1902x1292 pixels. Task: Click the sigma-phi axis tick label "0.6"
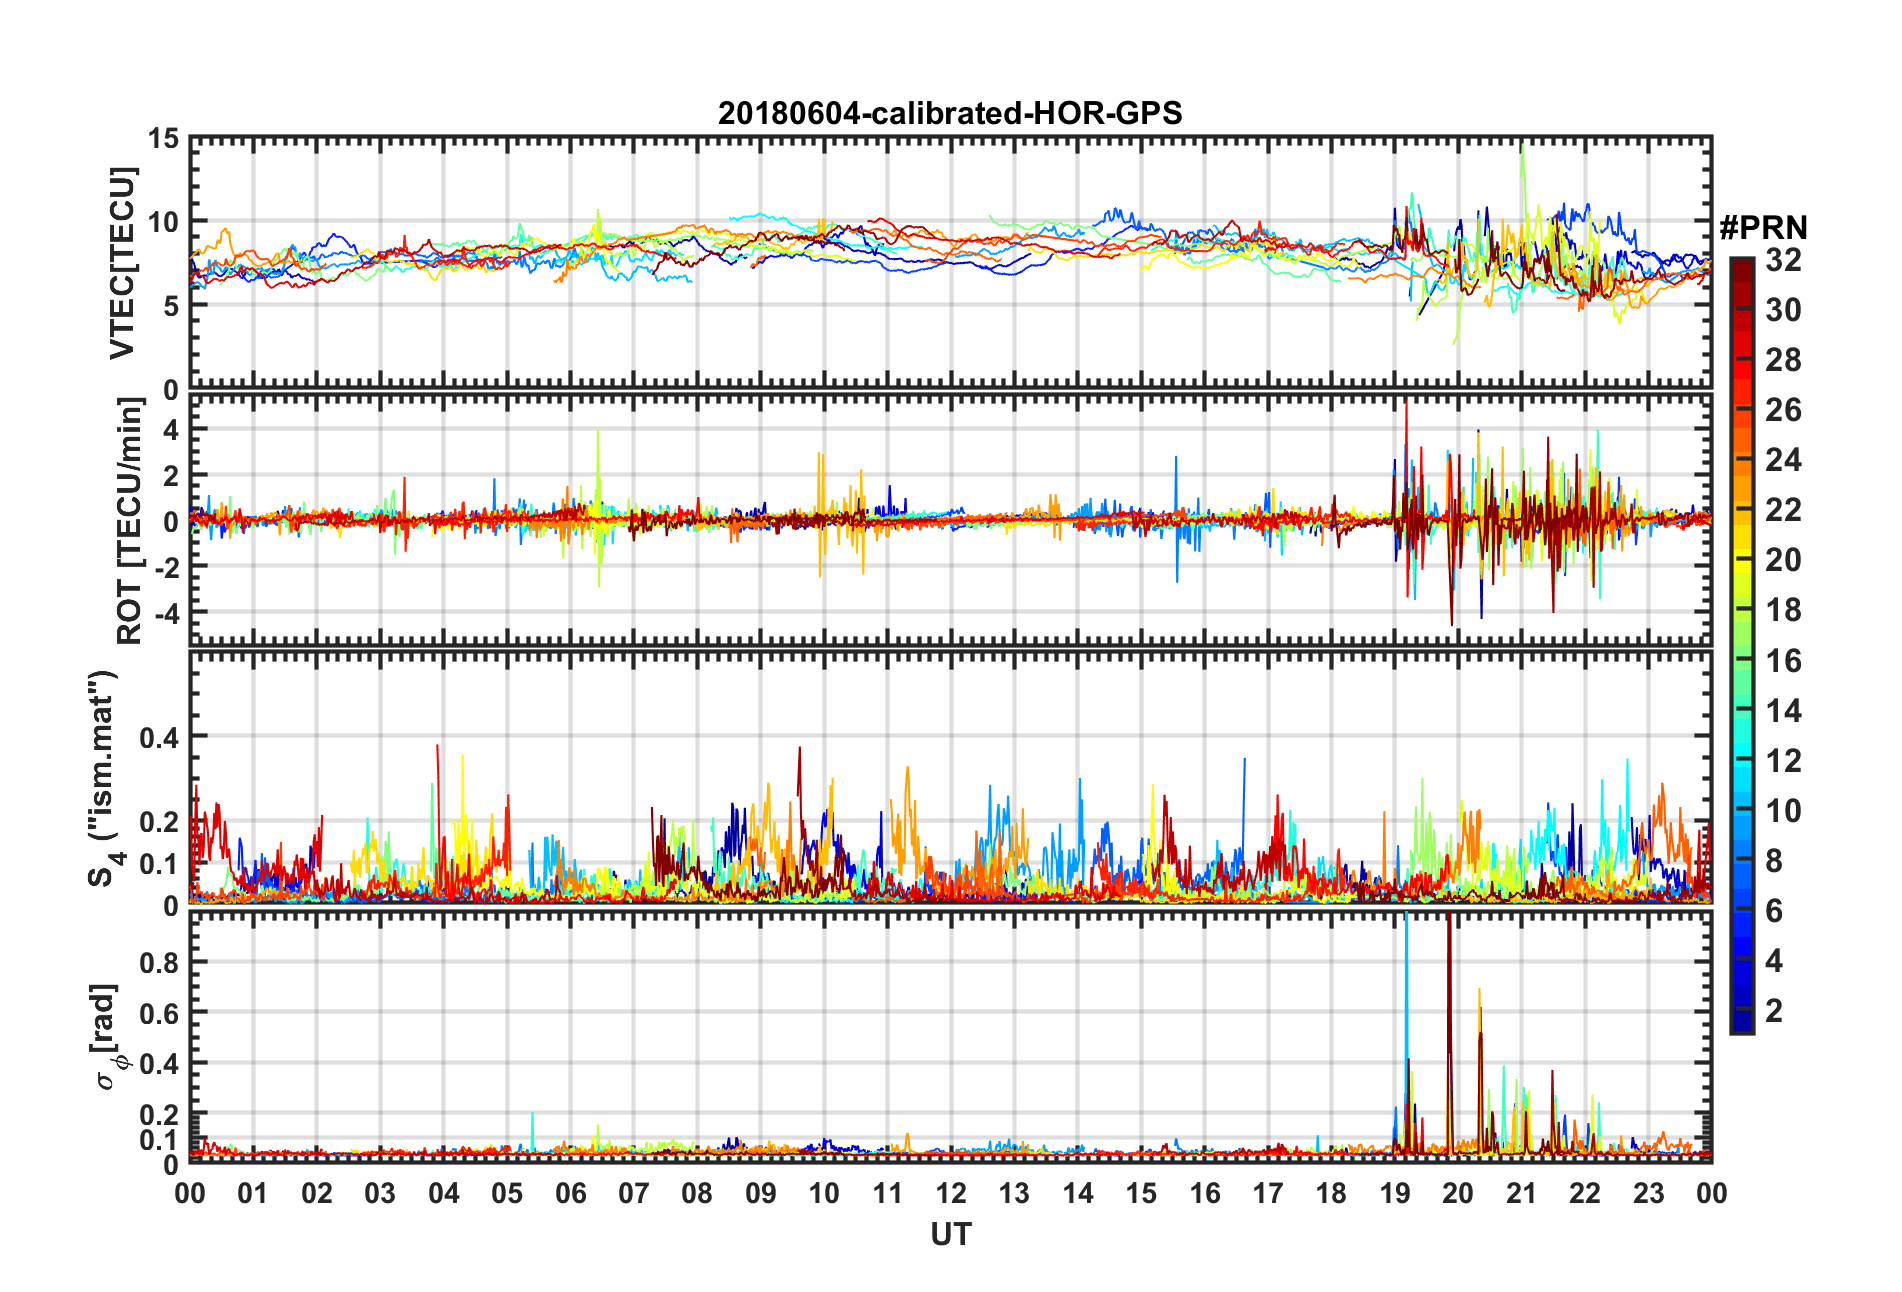tap(160, 1013)
